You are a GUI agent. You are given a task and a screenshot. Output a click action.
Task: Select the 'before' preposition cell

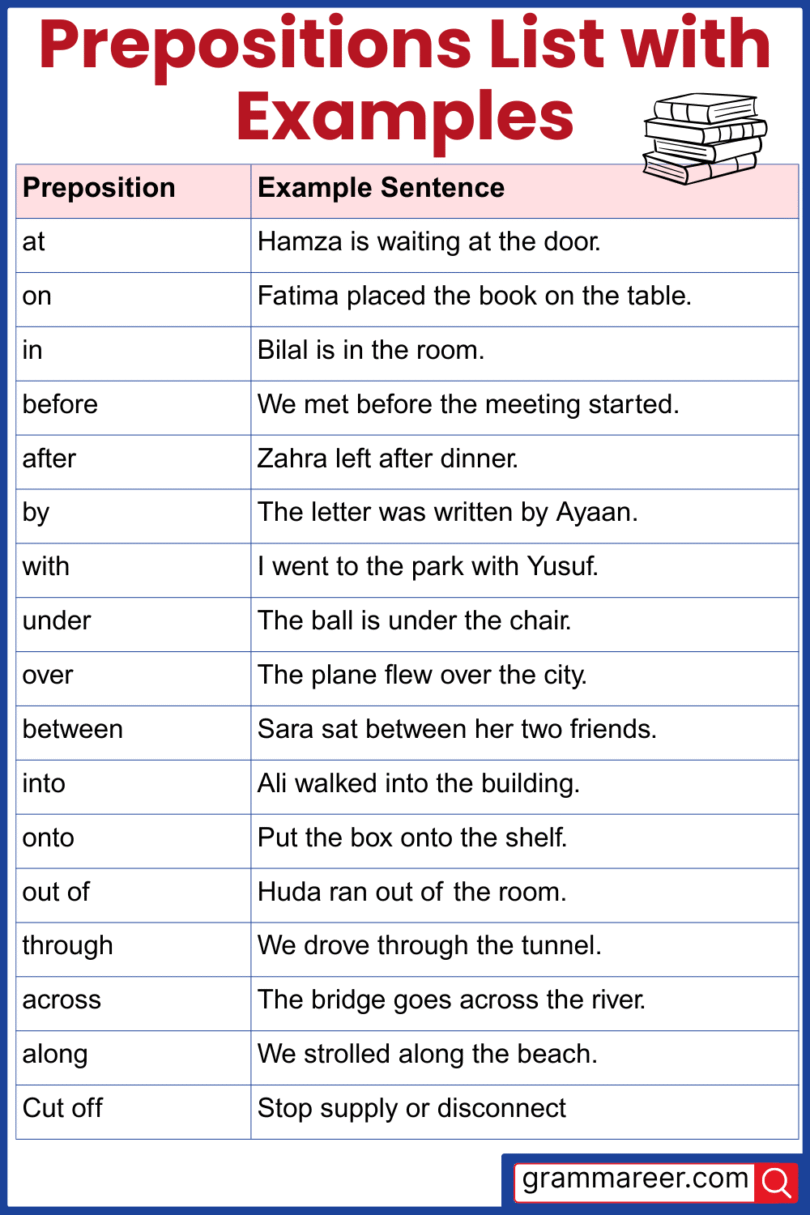coord(60,405)
